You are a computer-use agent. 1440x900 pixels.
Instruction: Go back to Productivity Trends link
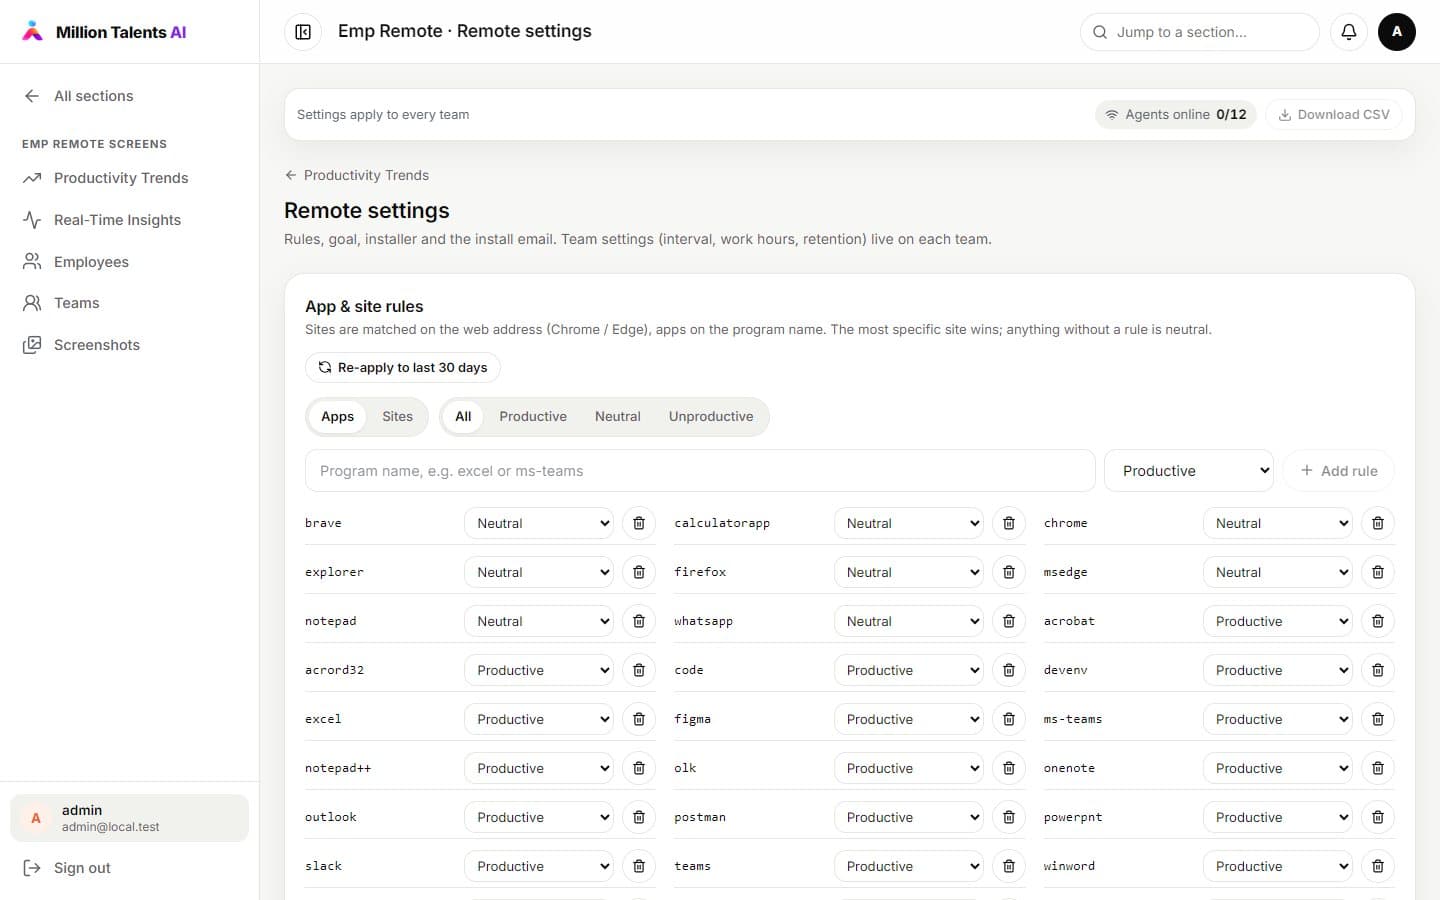coord(357,175)
